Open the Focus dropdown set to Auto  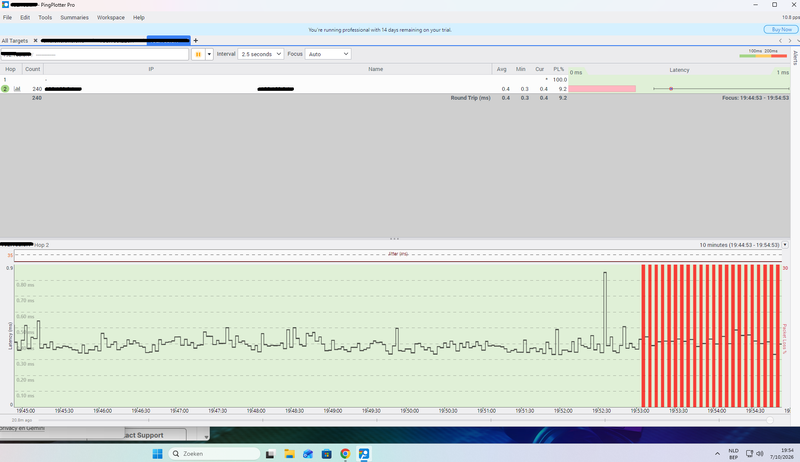click(x=328, y=54)
